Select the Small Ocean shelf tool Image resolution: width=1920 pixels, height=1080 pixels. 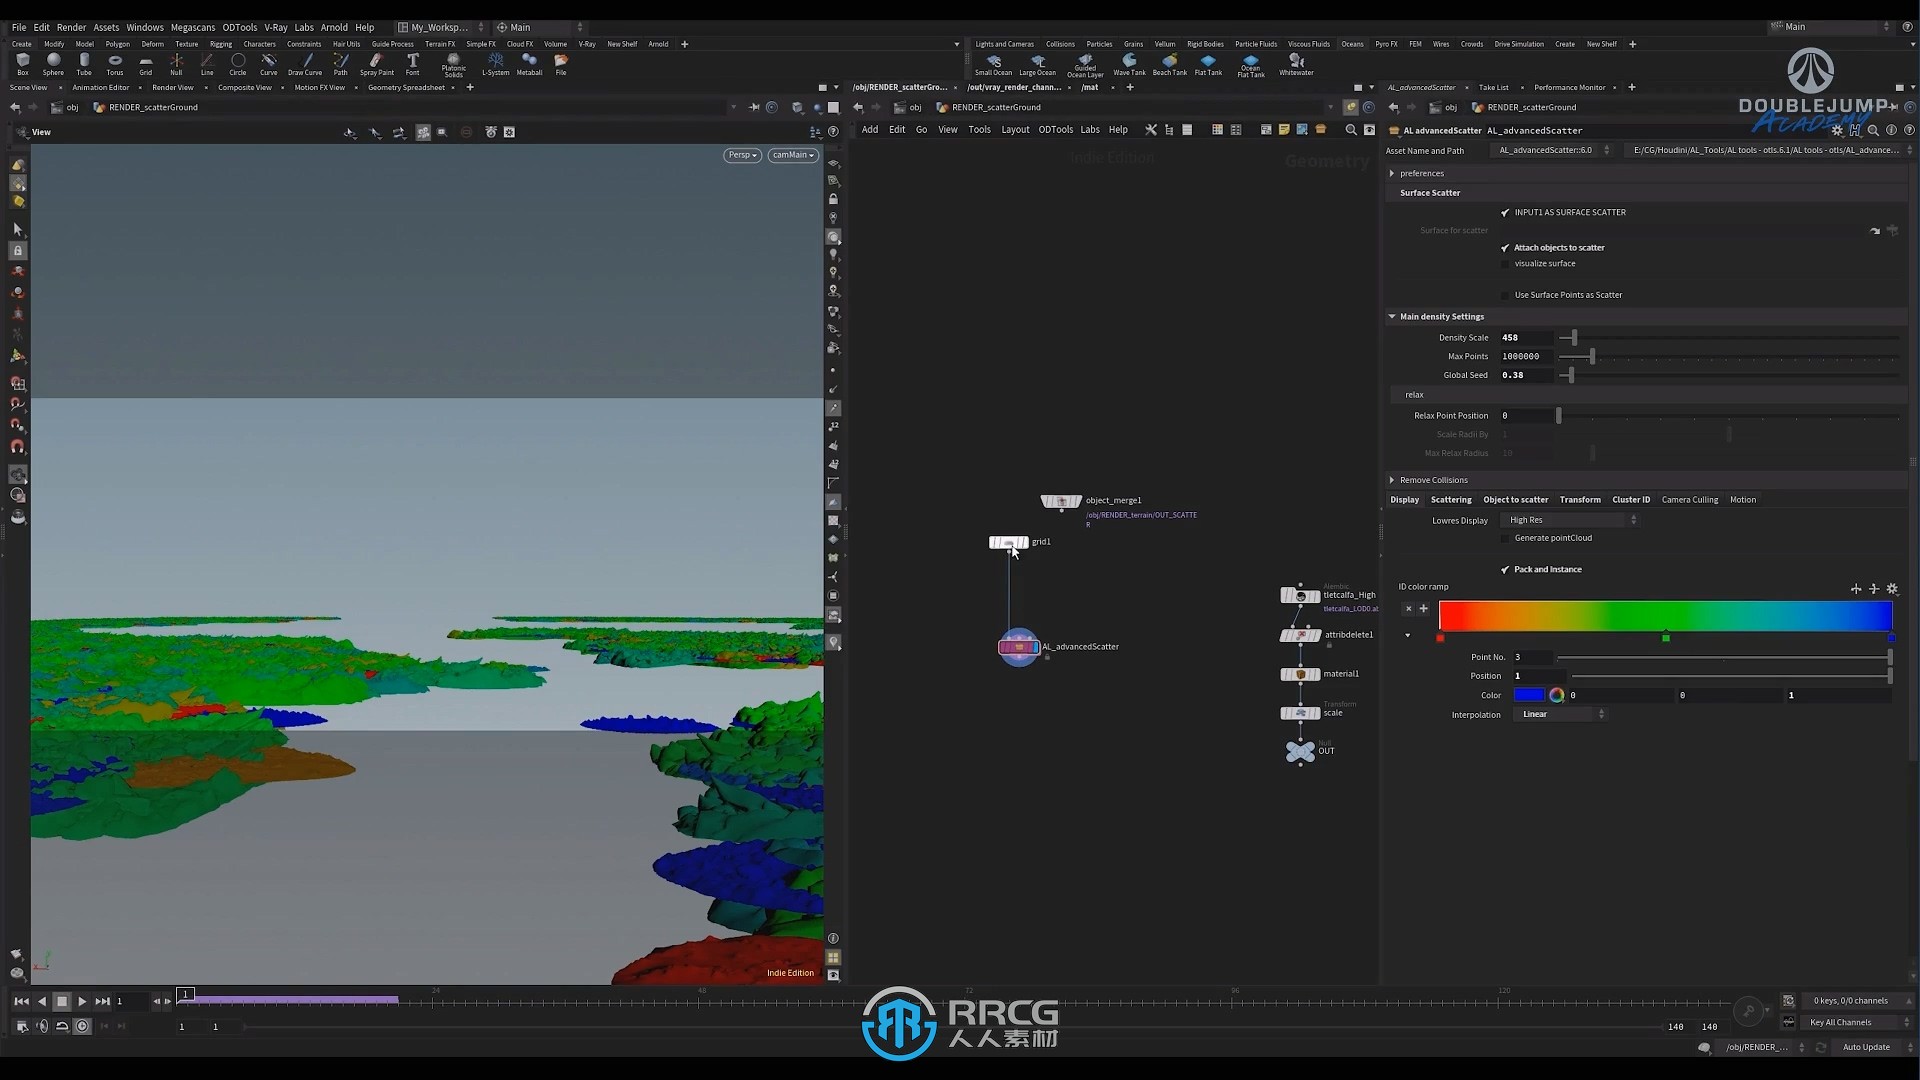(993, 64)
